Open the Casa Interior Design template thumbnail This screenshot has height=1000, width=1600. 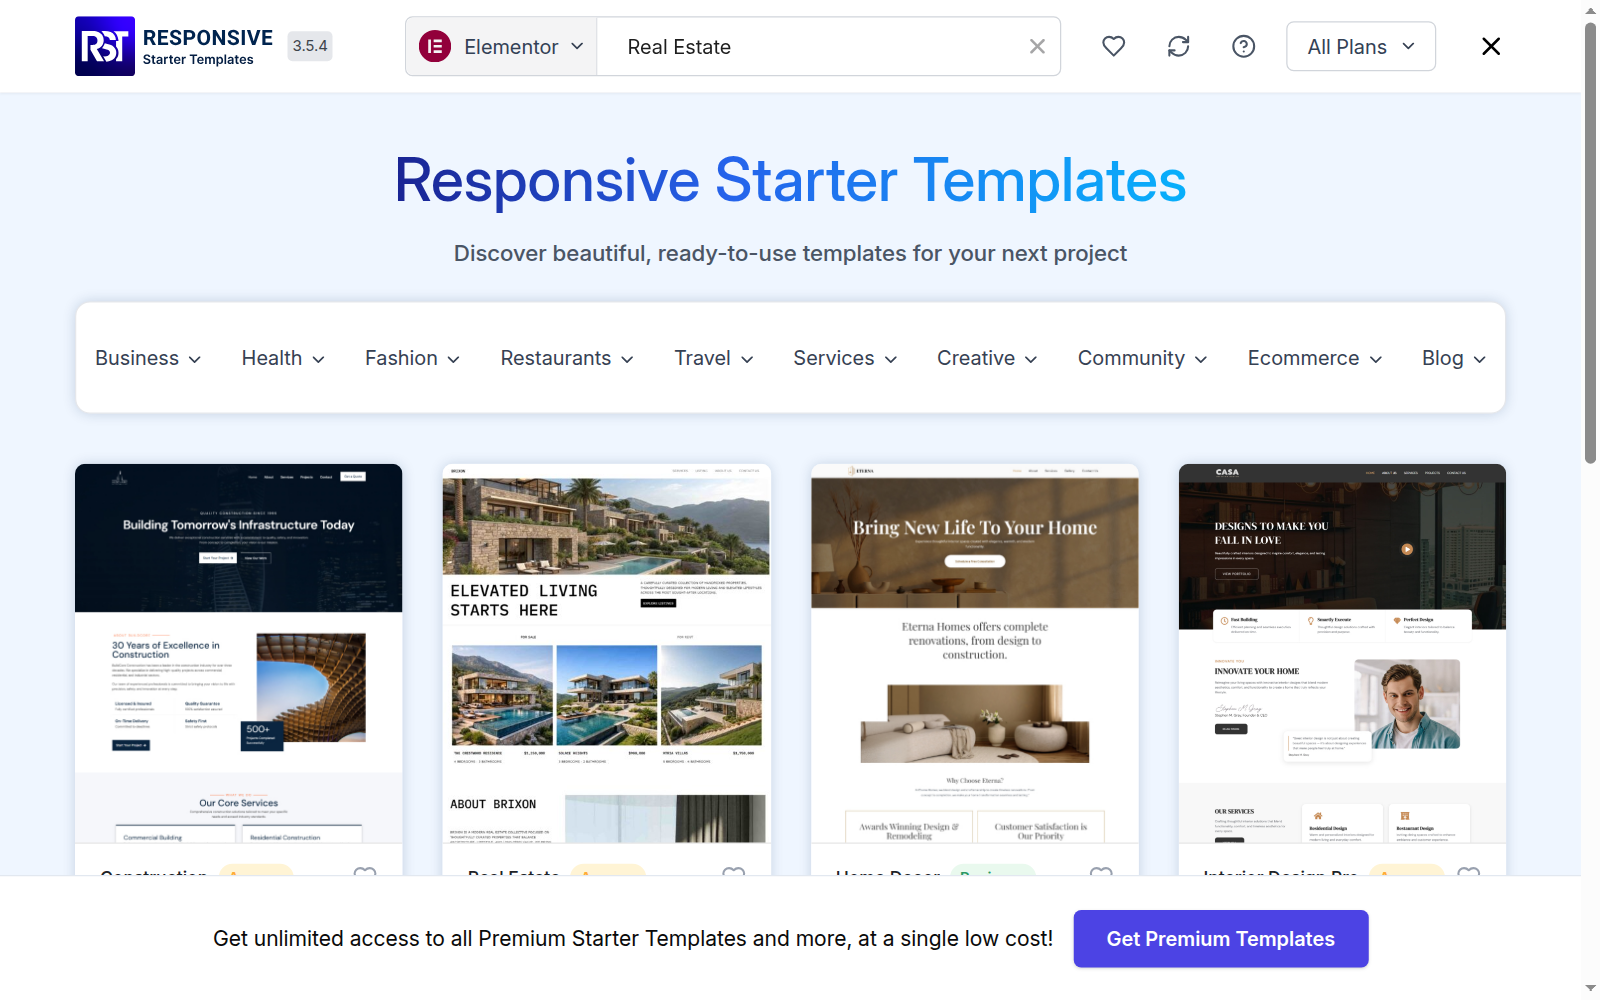pyautogui.click(x=1342, y=653)
